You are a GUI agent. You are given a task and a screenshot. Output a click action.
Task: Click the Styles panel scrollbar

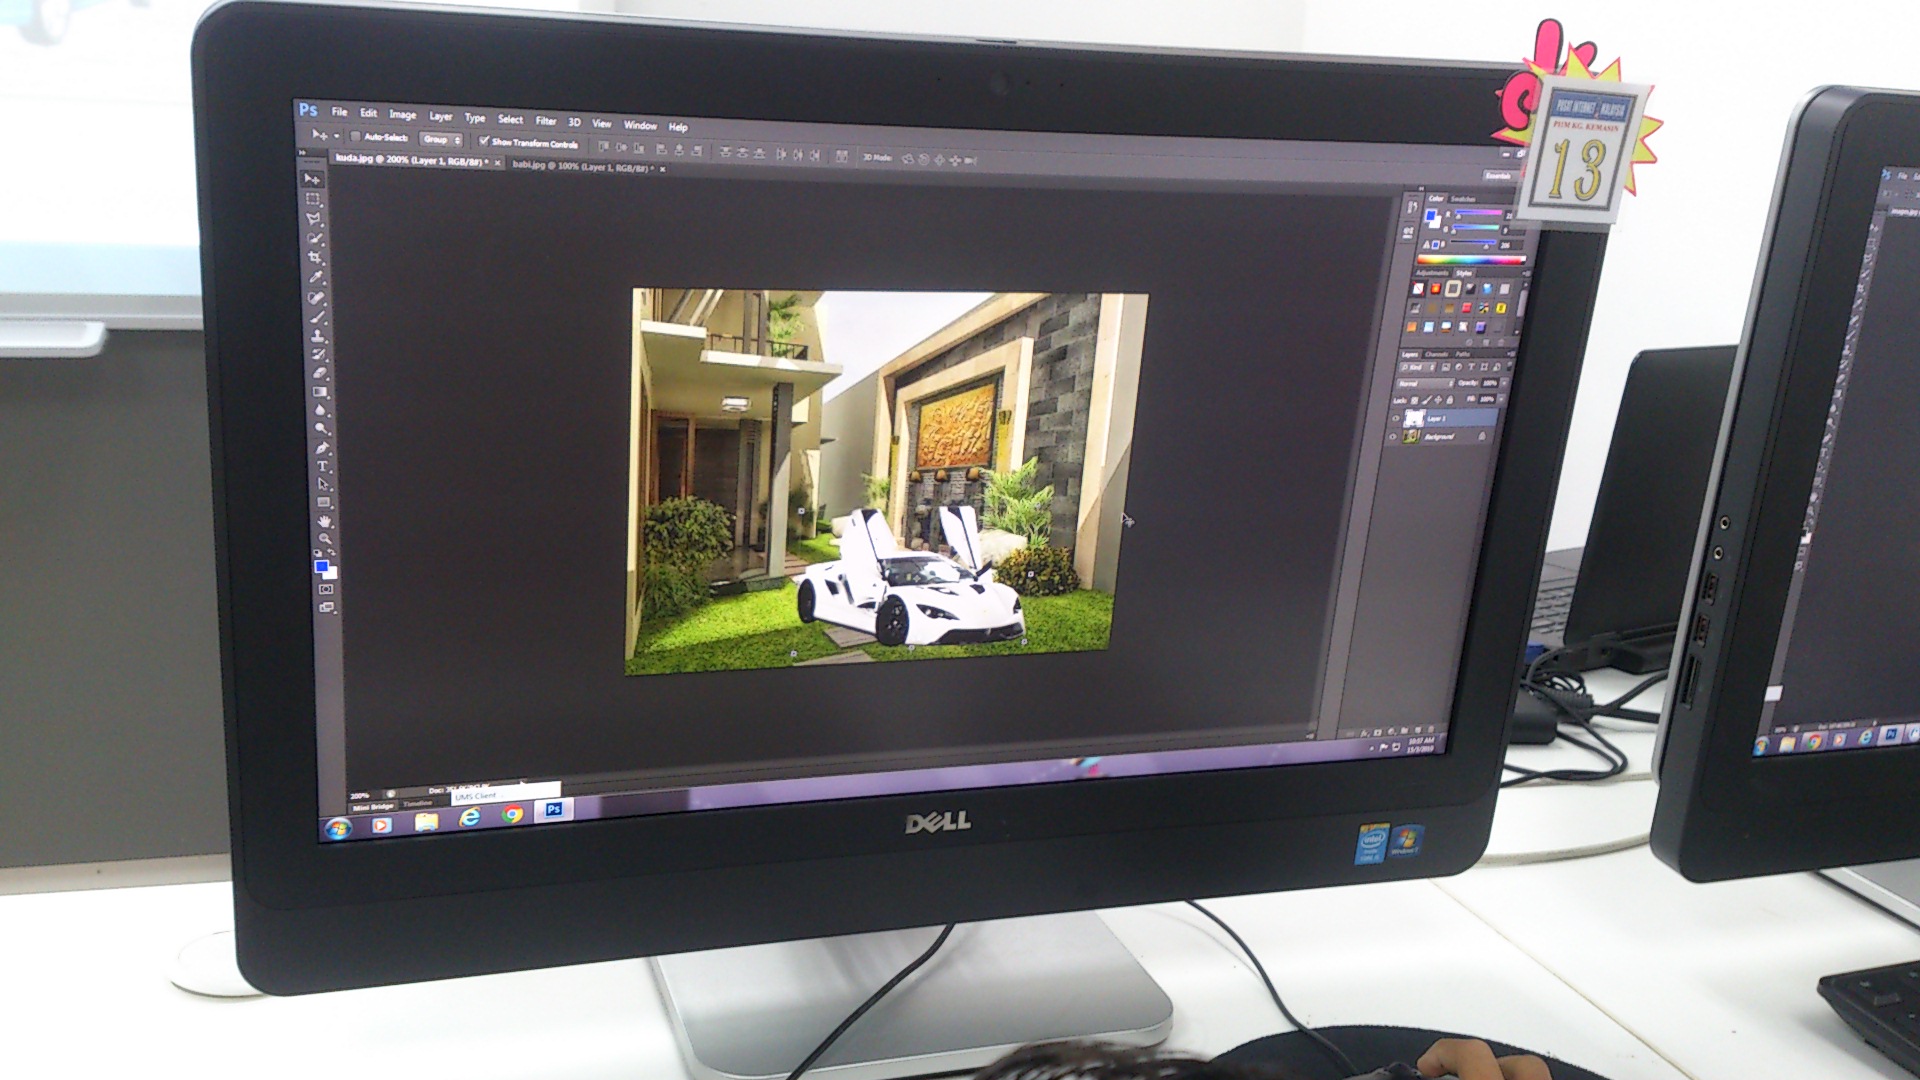click(x=1520, y=305)
